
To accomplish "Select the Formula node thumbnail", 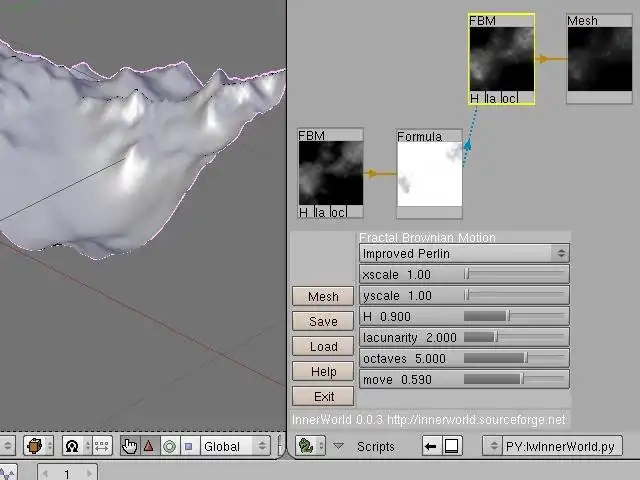I will click(429, 174).
